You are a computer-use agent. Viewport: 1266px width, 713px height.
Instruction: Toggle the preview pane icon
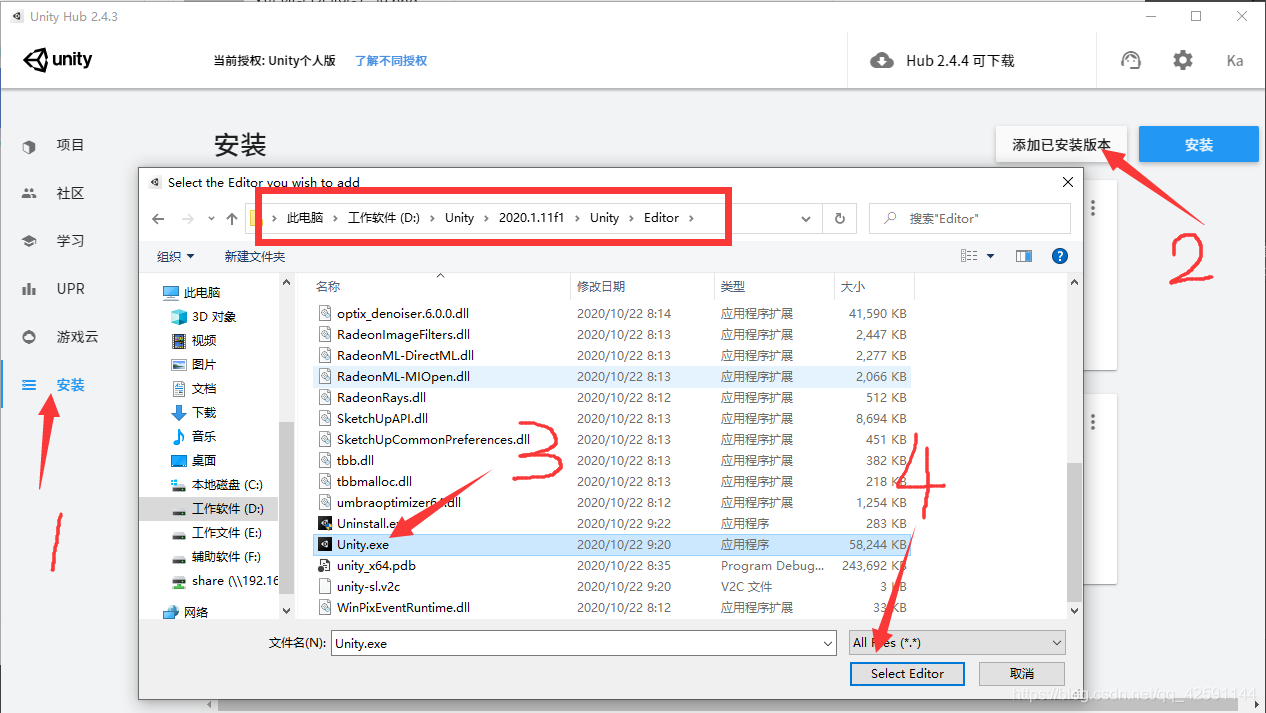coord(1023,256)
